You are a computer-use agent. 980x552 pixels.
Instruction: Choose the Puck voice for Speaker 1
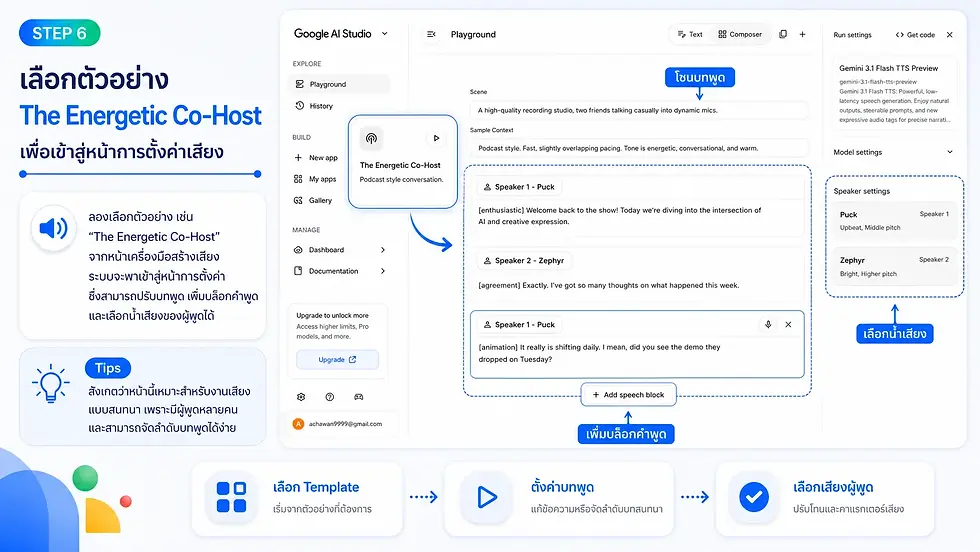tap(894, 221)
